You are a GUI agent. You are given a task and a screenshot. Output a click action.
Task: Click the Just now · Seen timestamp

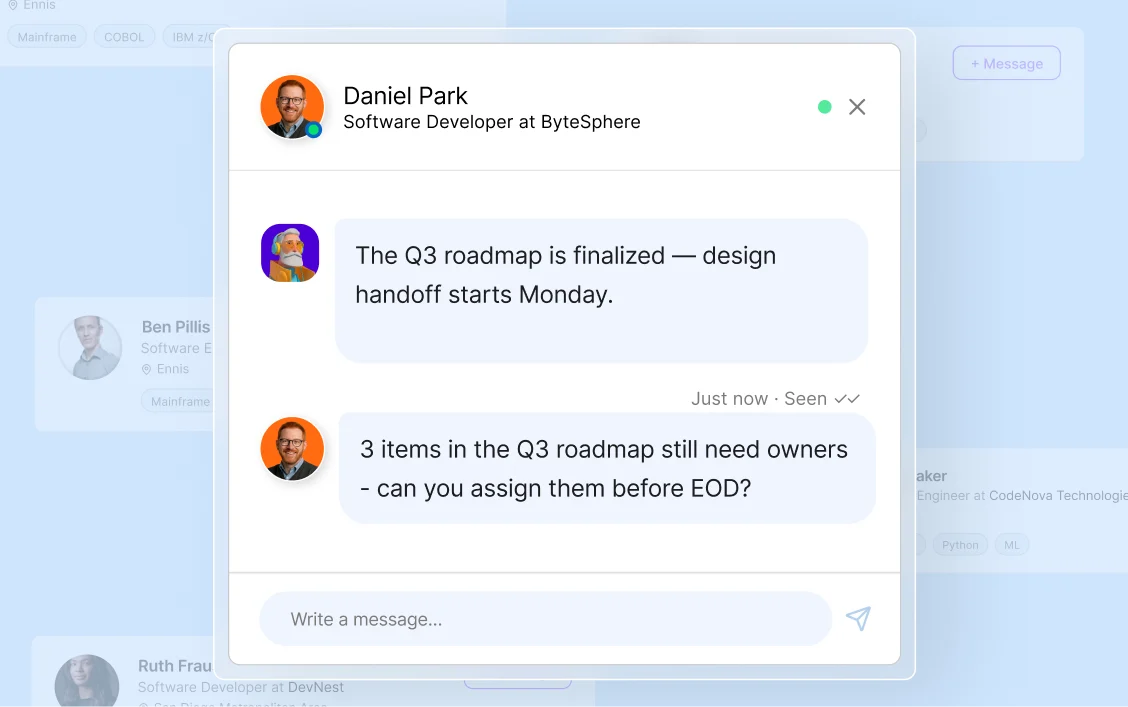click(x=759, y=398)
